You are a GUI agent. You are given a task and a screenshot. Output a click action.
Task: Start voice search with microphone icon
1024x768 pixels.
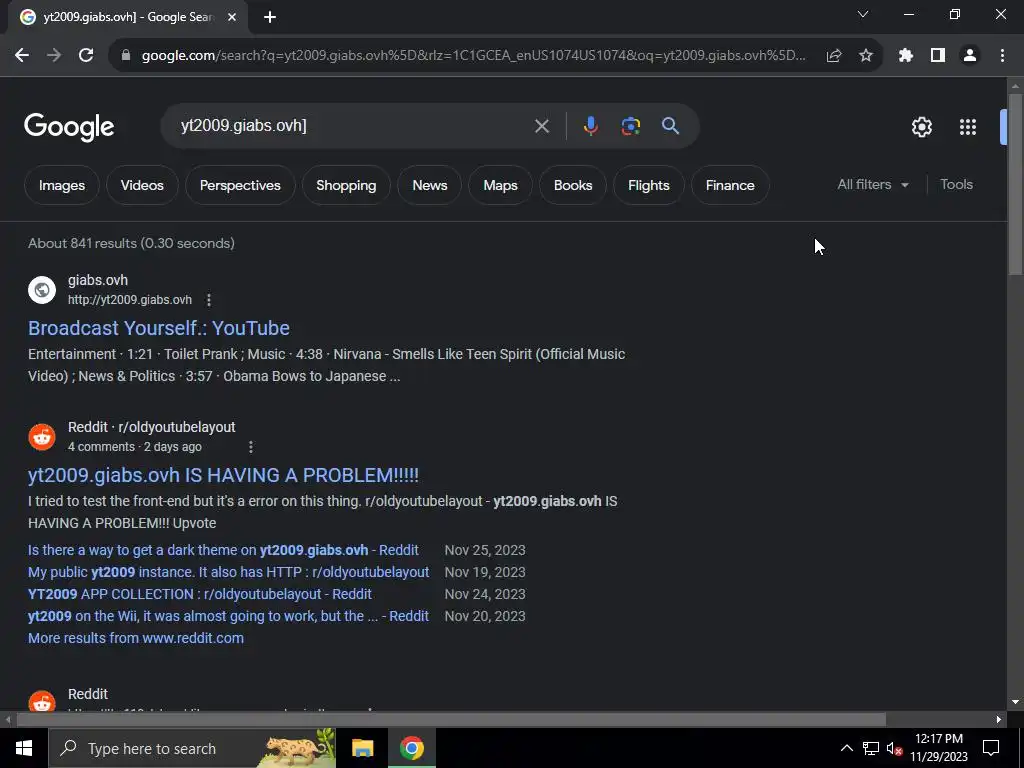[590, 126]
